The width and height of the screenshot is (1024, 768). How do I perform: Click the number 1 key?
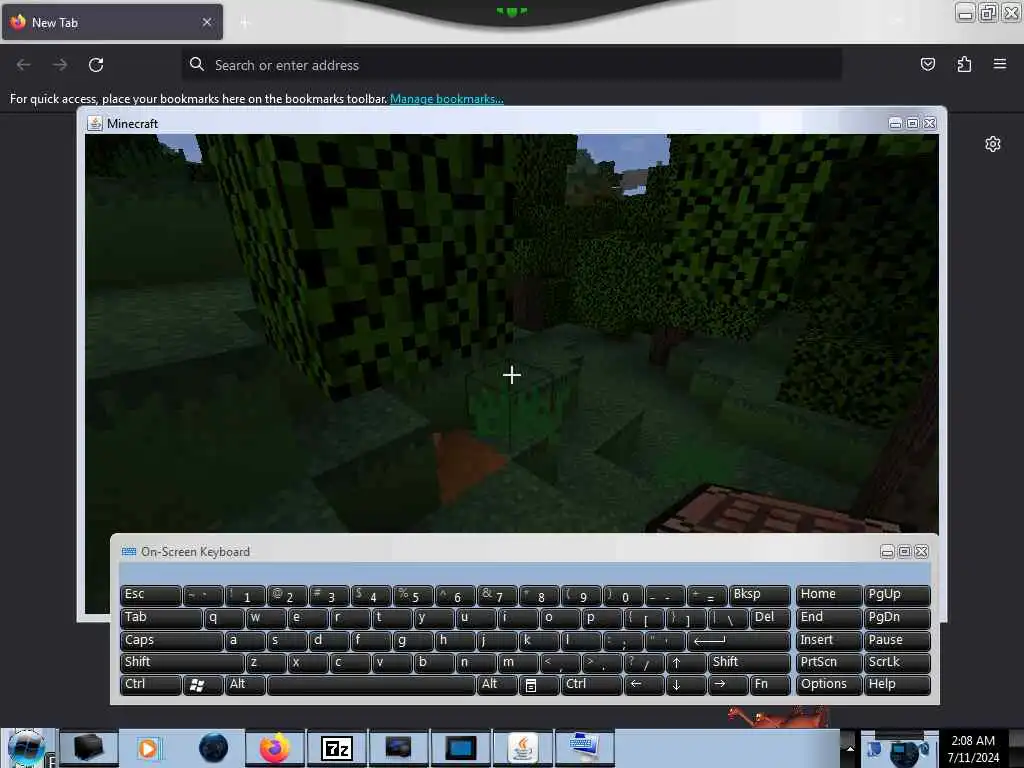coord(246,594)
